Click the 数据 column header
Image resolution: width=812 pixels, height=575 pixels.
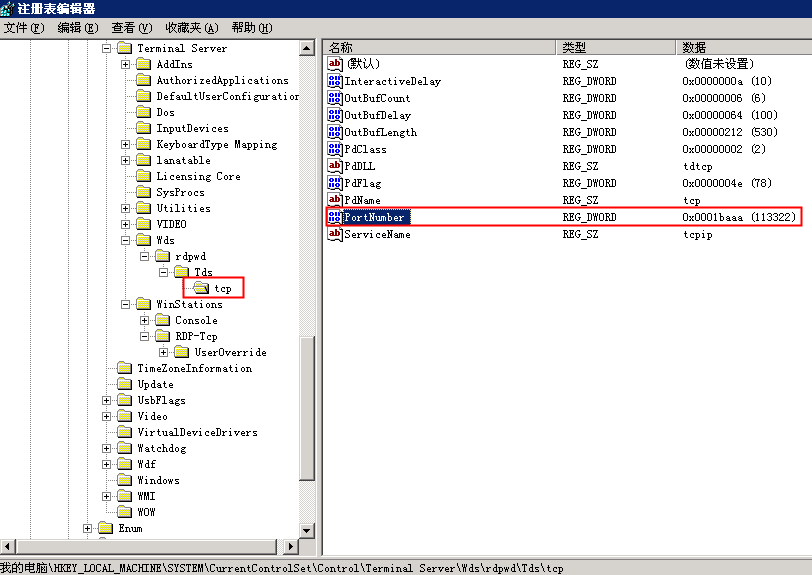pos(740,47)
